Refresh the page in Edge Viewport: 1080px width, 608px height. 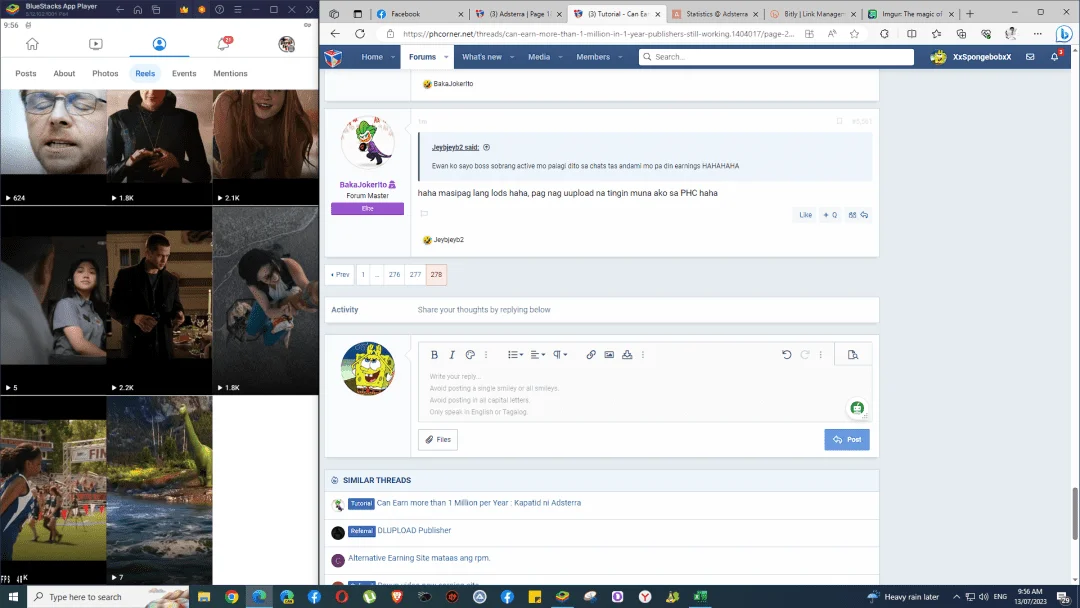point(360,34)
